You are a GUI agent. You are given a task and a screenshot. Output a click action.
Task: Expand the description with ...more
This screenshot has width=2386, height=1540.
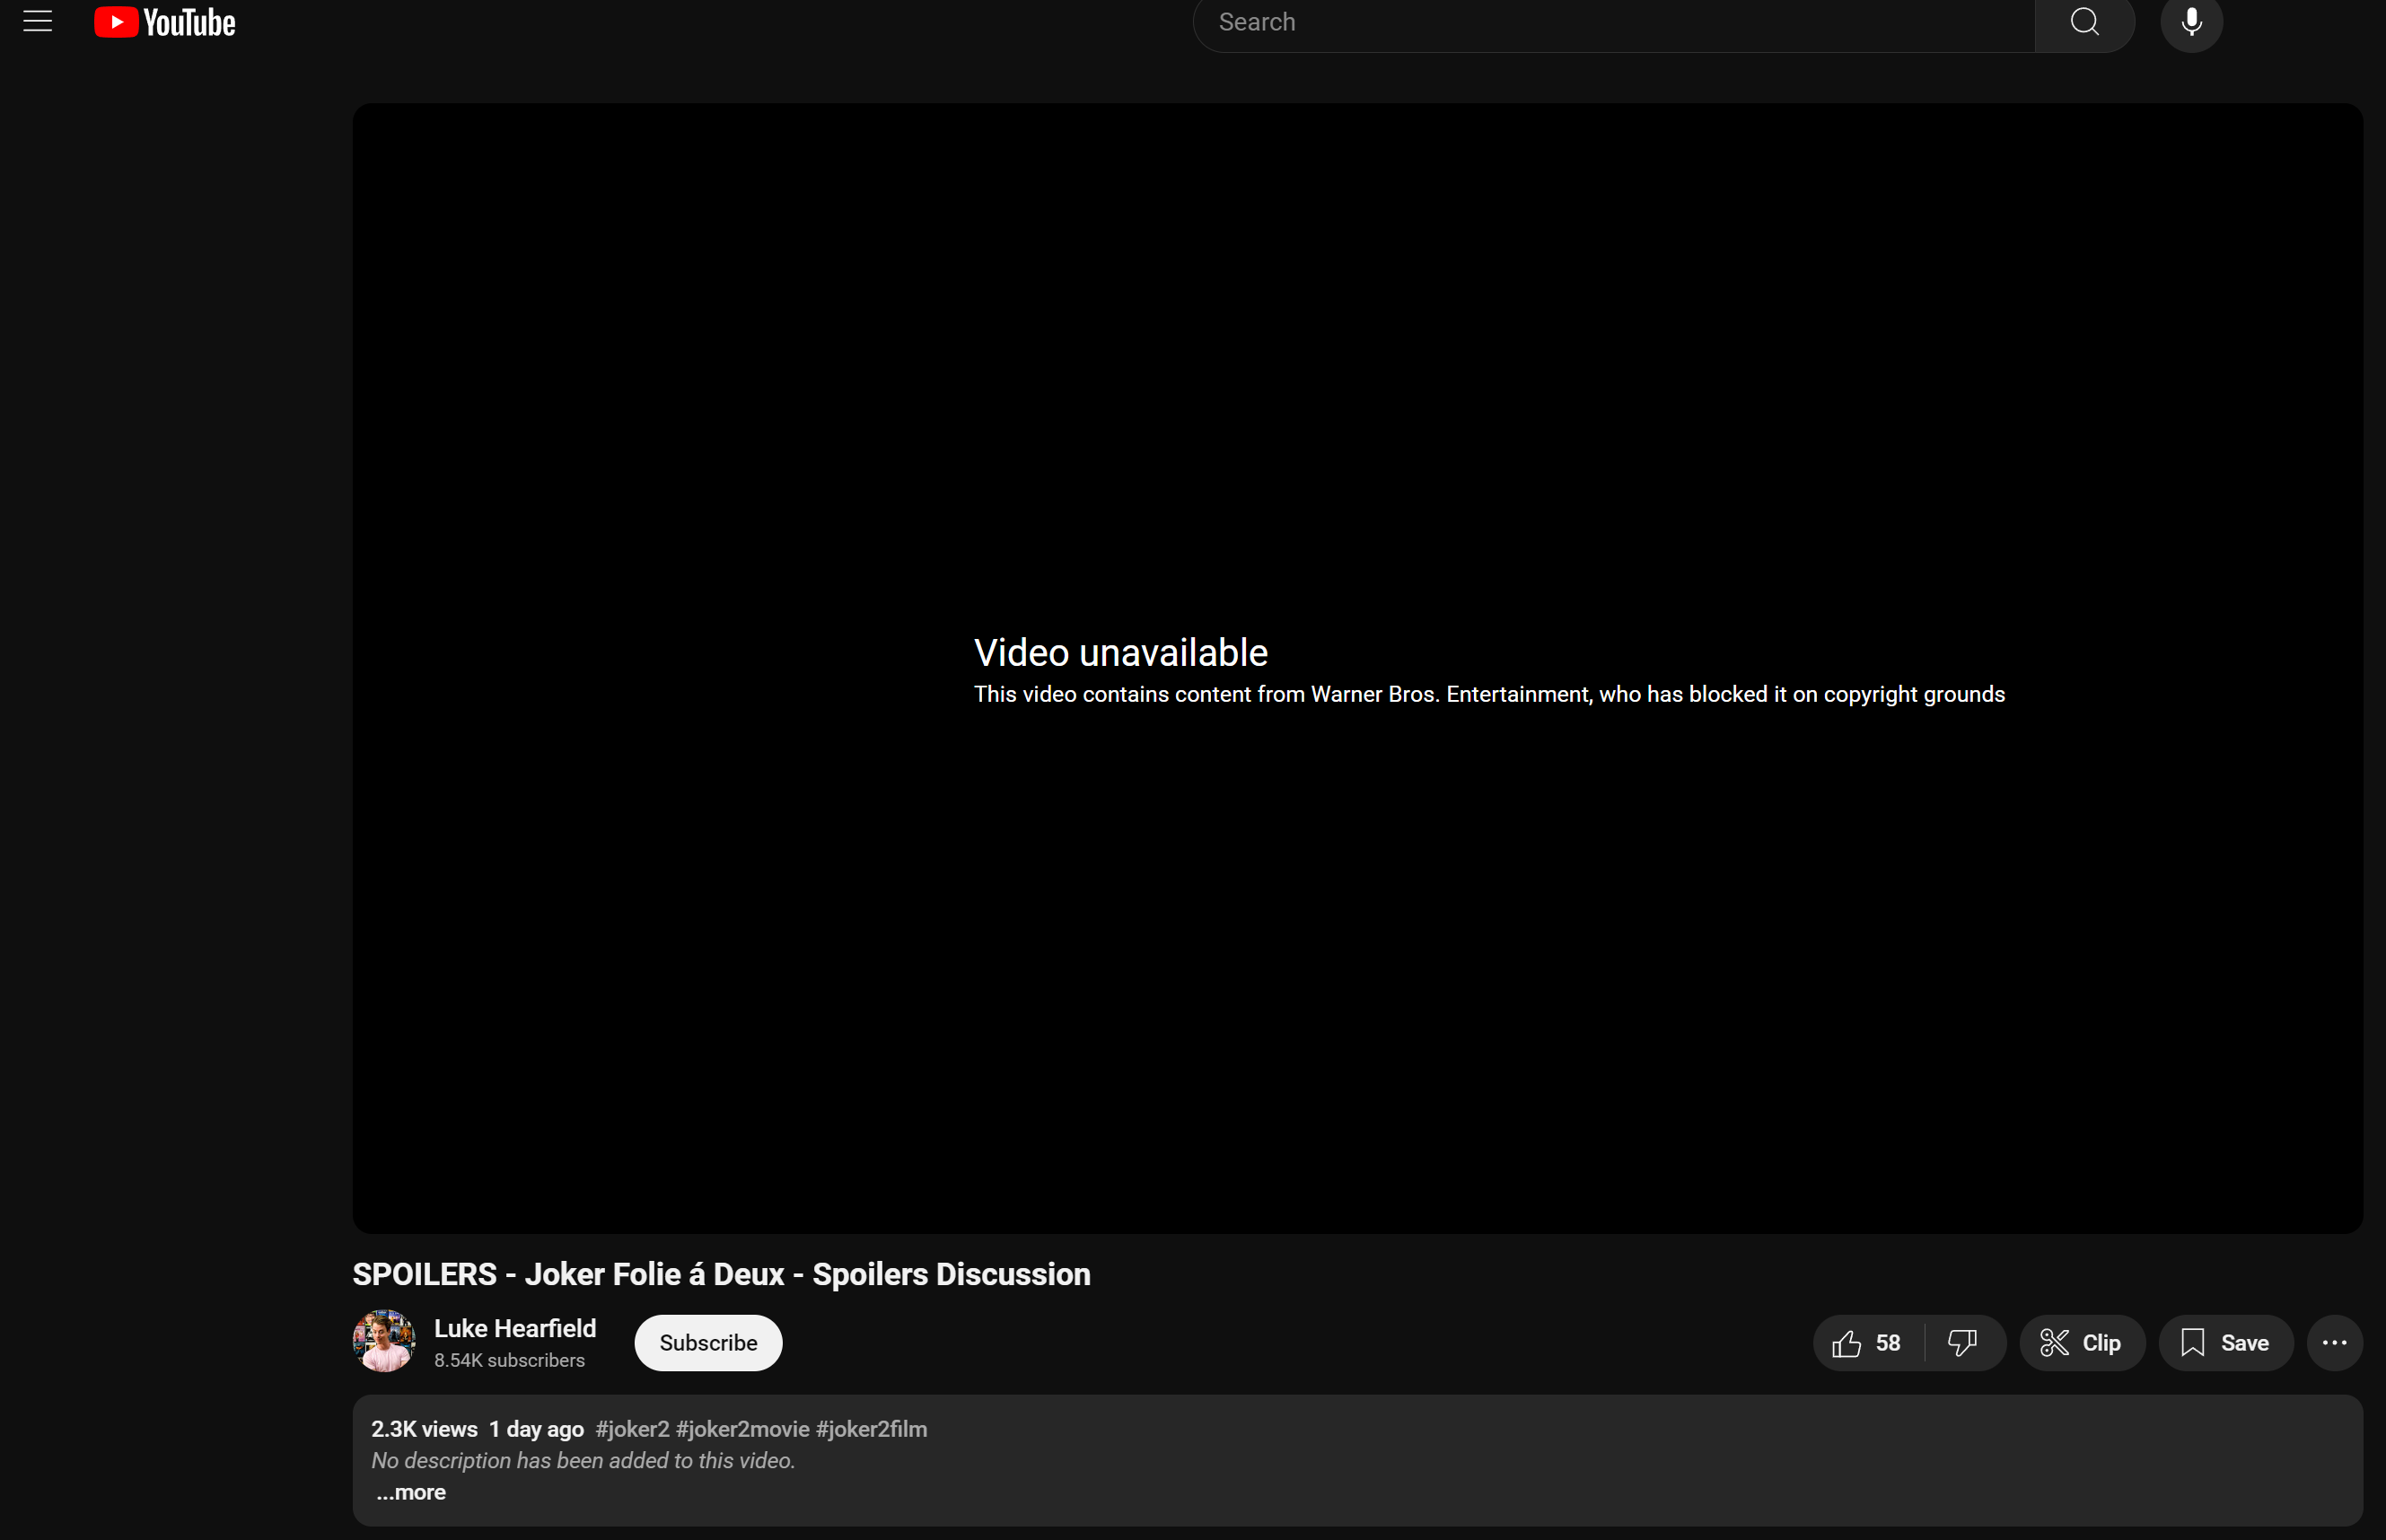(x=411, y=1492)
